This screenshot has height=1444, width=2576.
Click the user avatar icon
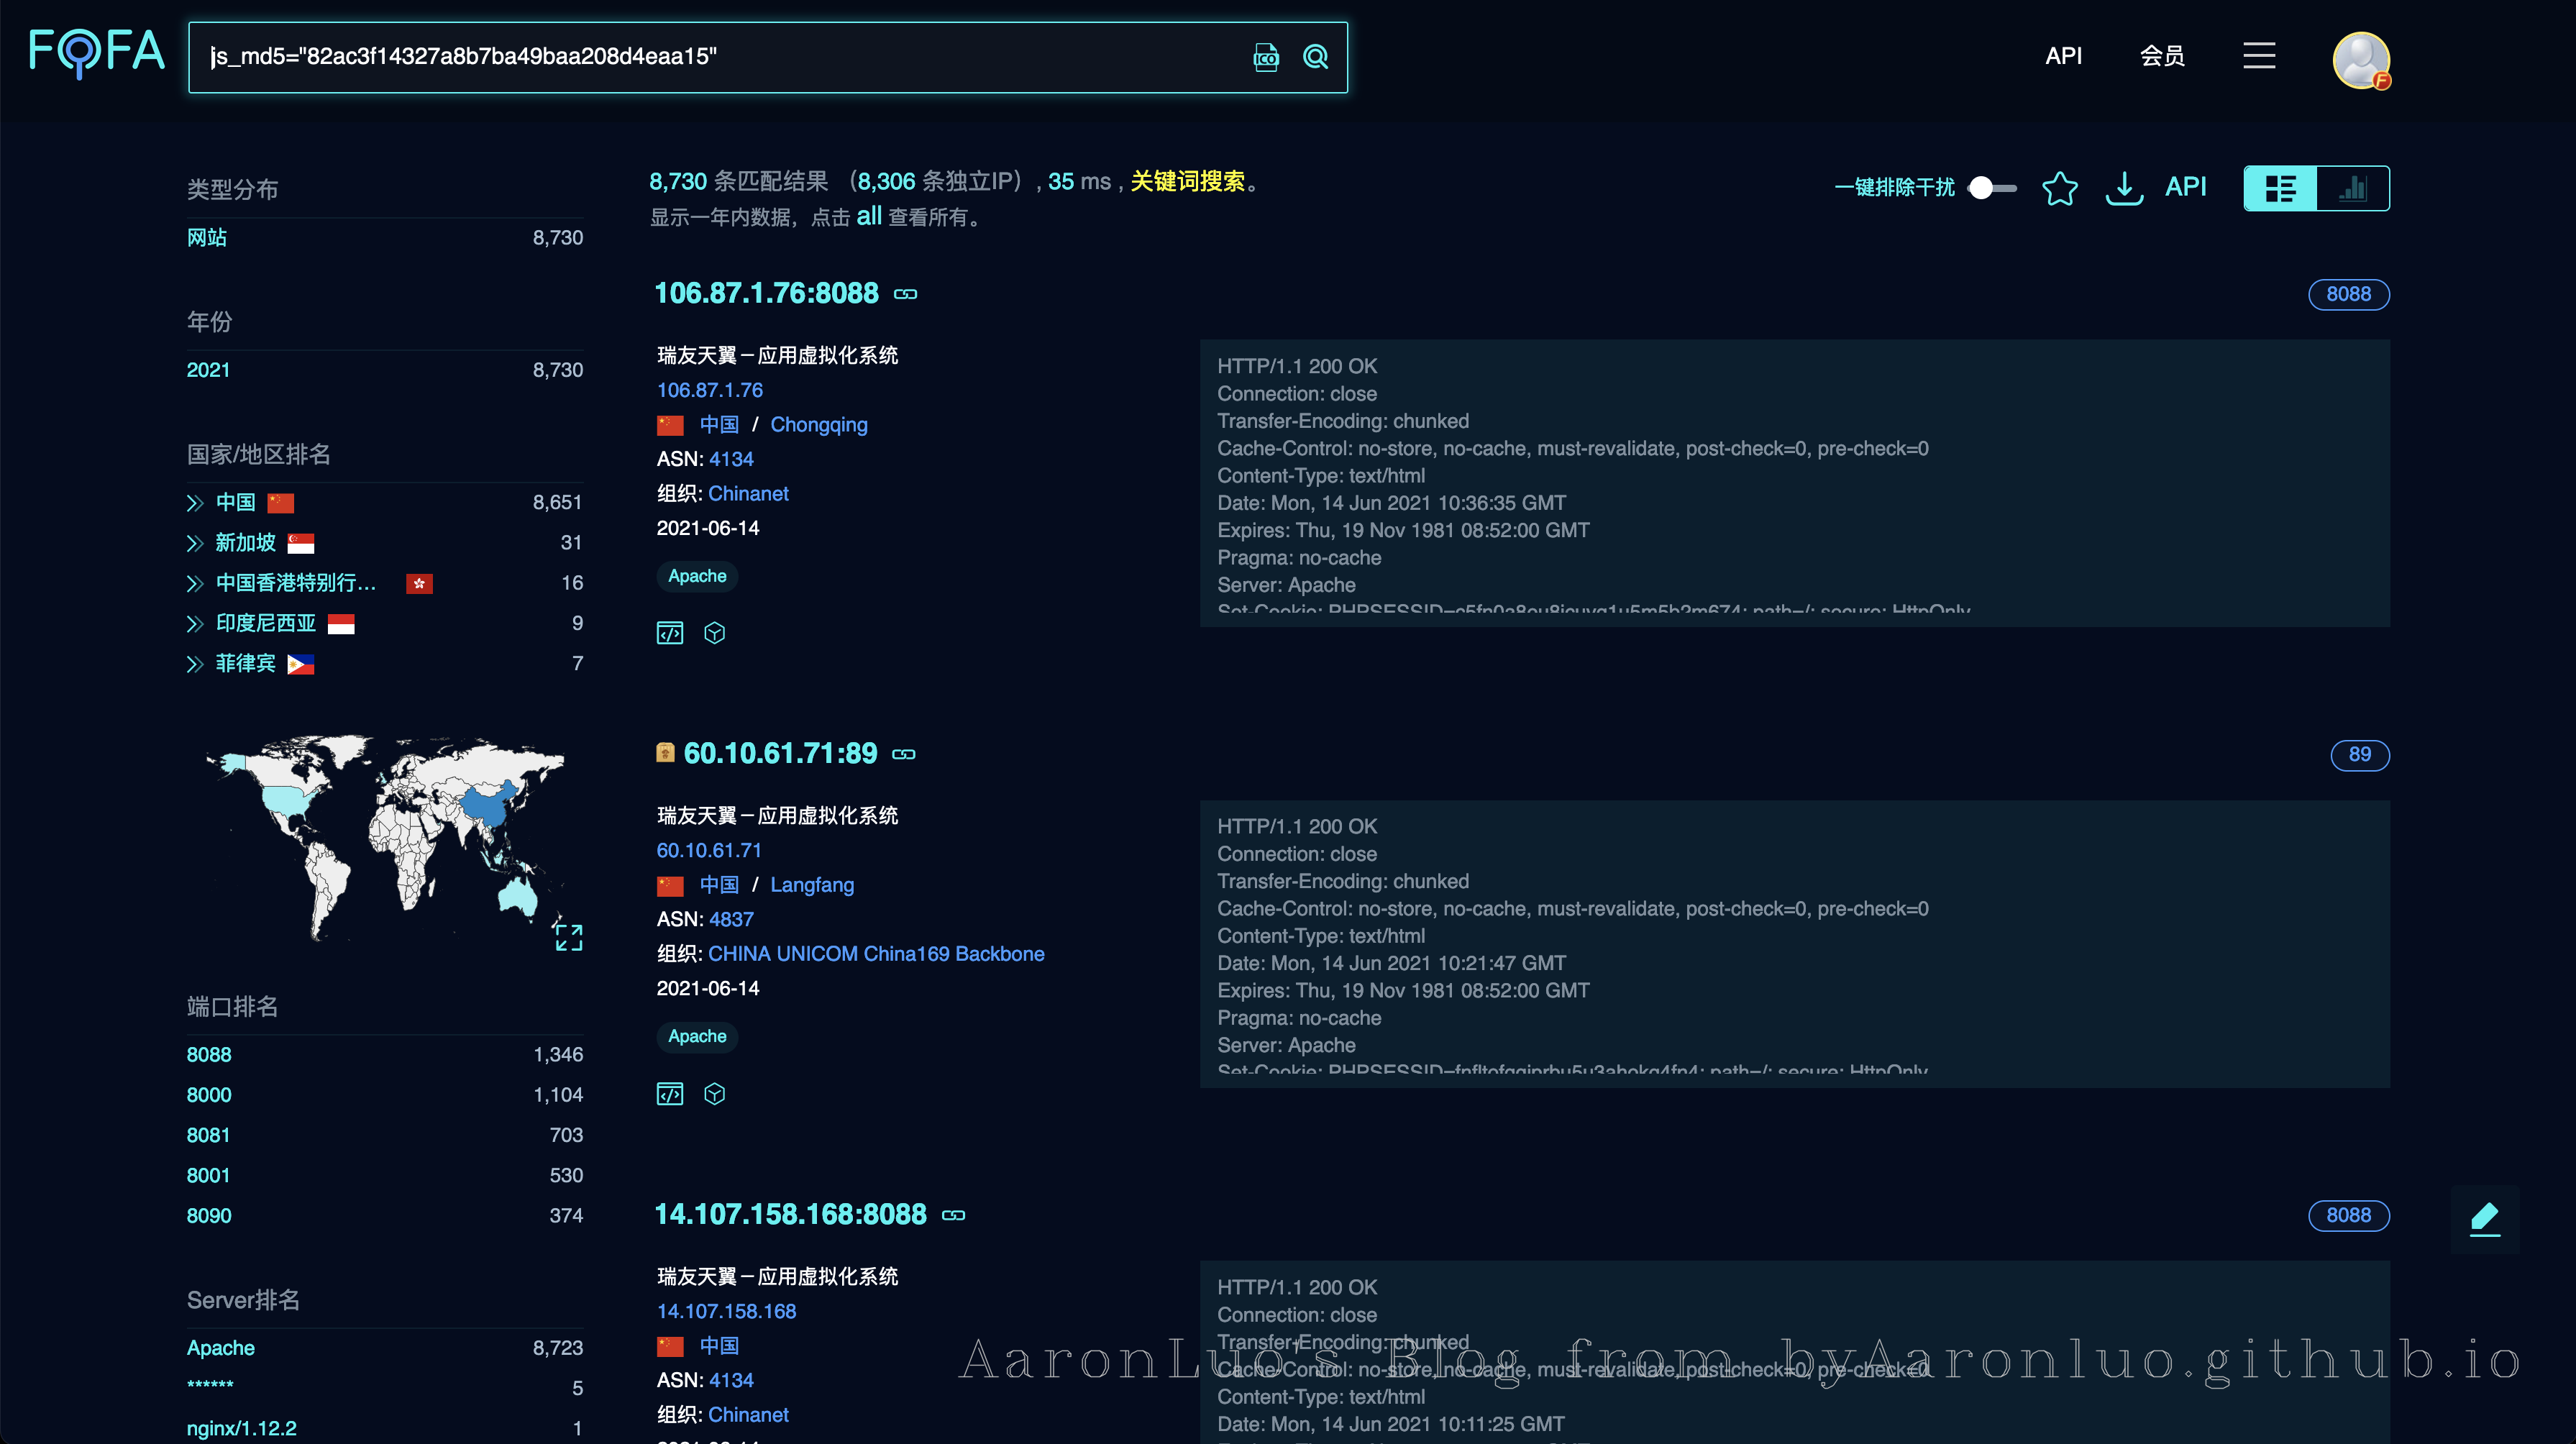pyautogui.click(x=2360, y=60)
